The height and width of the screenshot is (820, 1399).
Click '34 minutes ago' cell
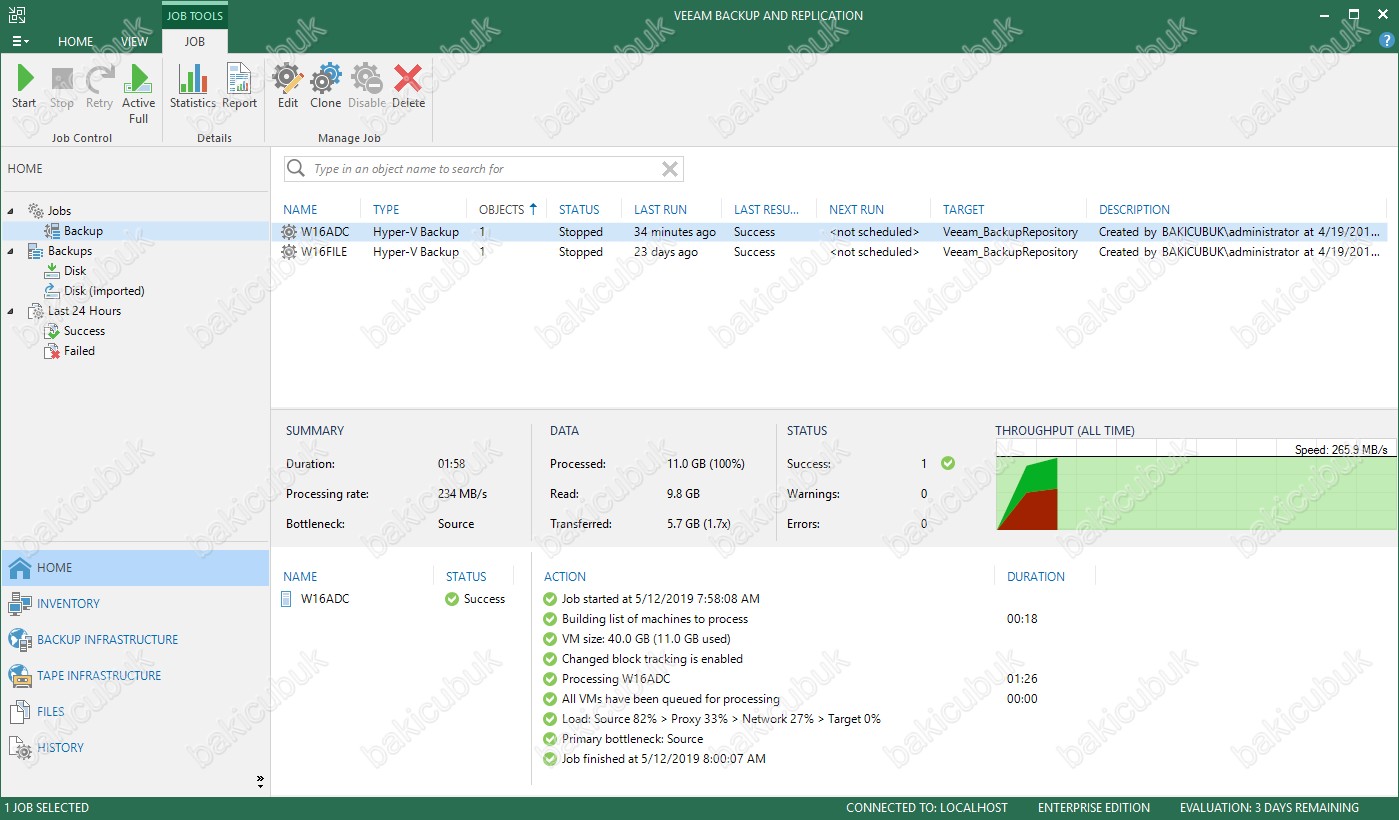point(675,232)
